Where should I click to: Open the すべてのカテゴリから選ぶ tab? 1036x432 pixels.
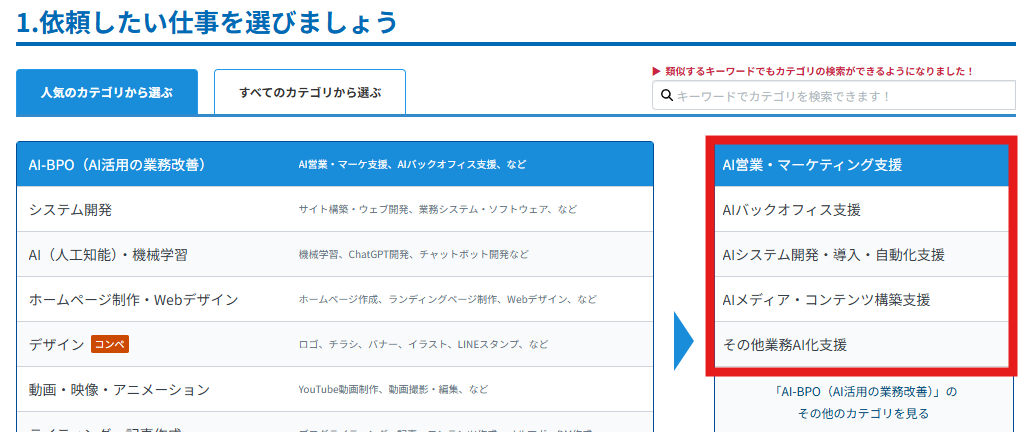click(310, 92)
